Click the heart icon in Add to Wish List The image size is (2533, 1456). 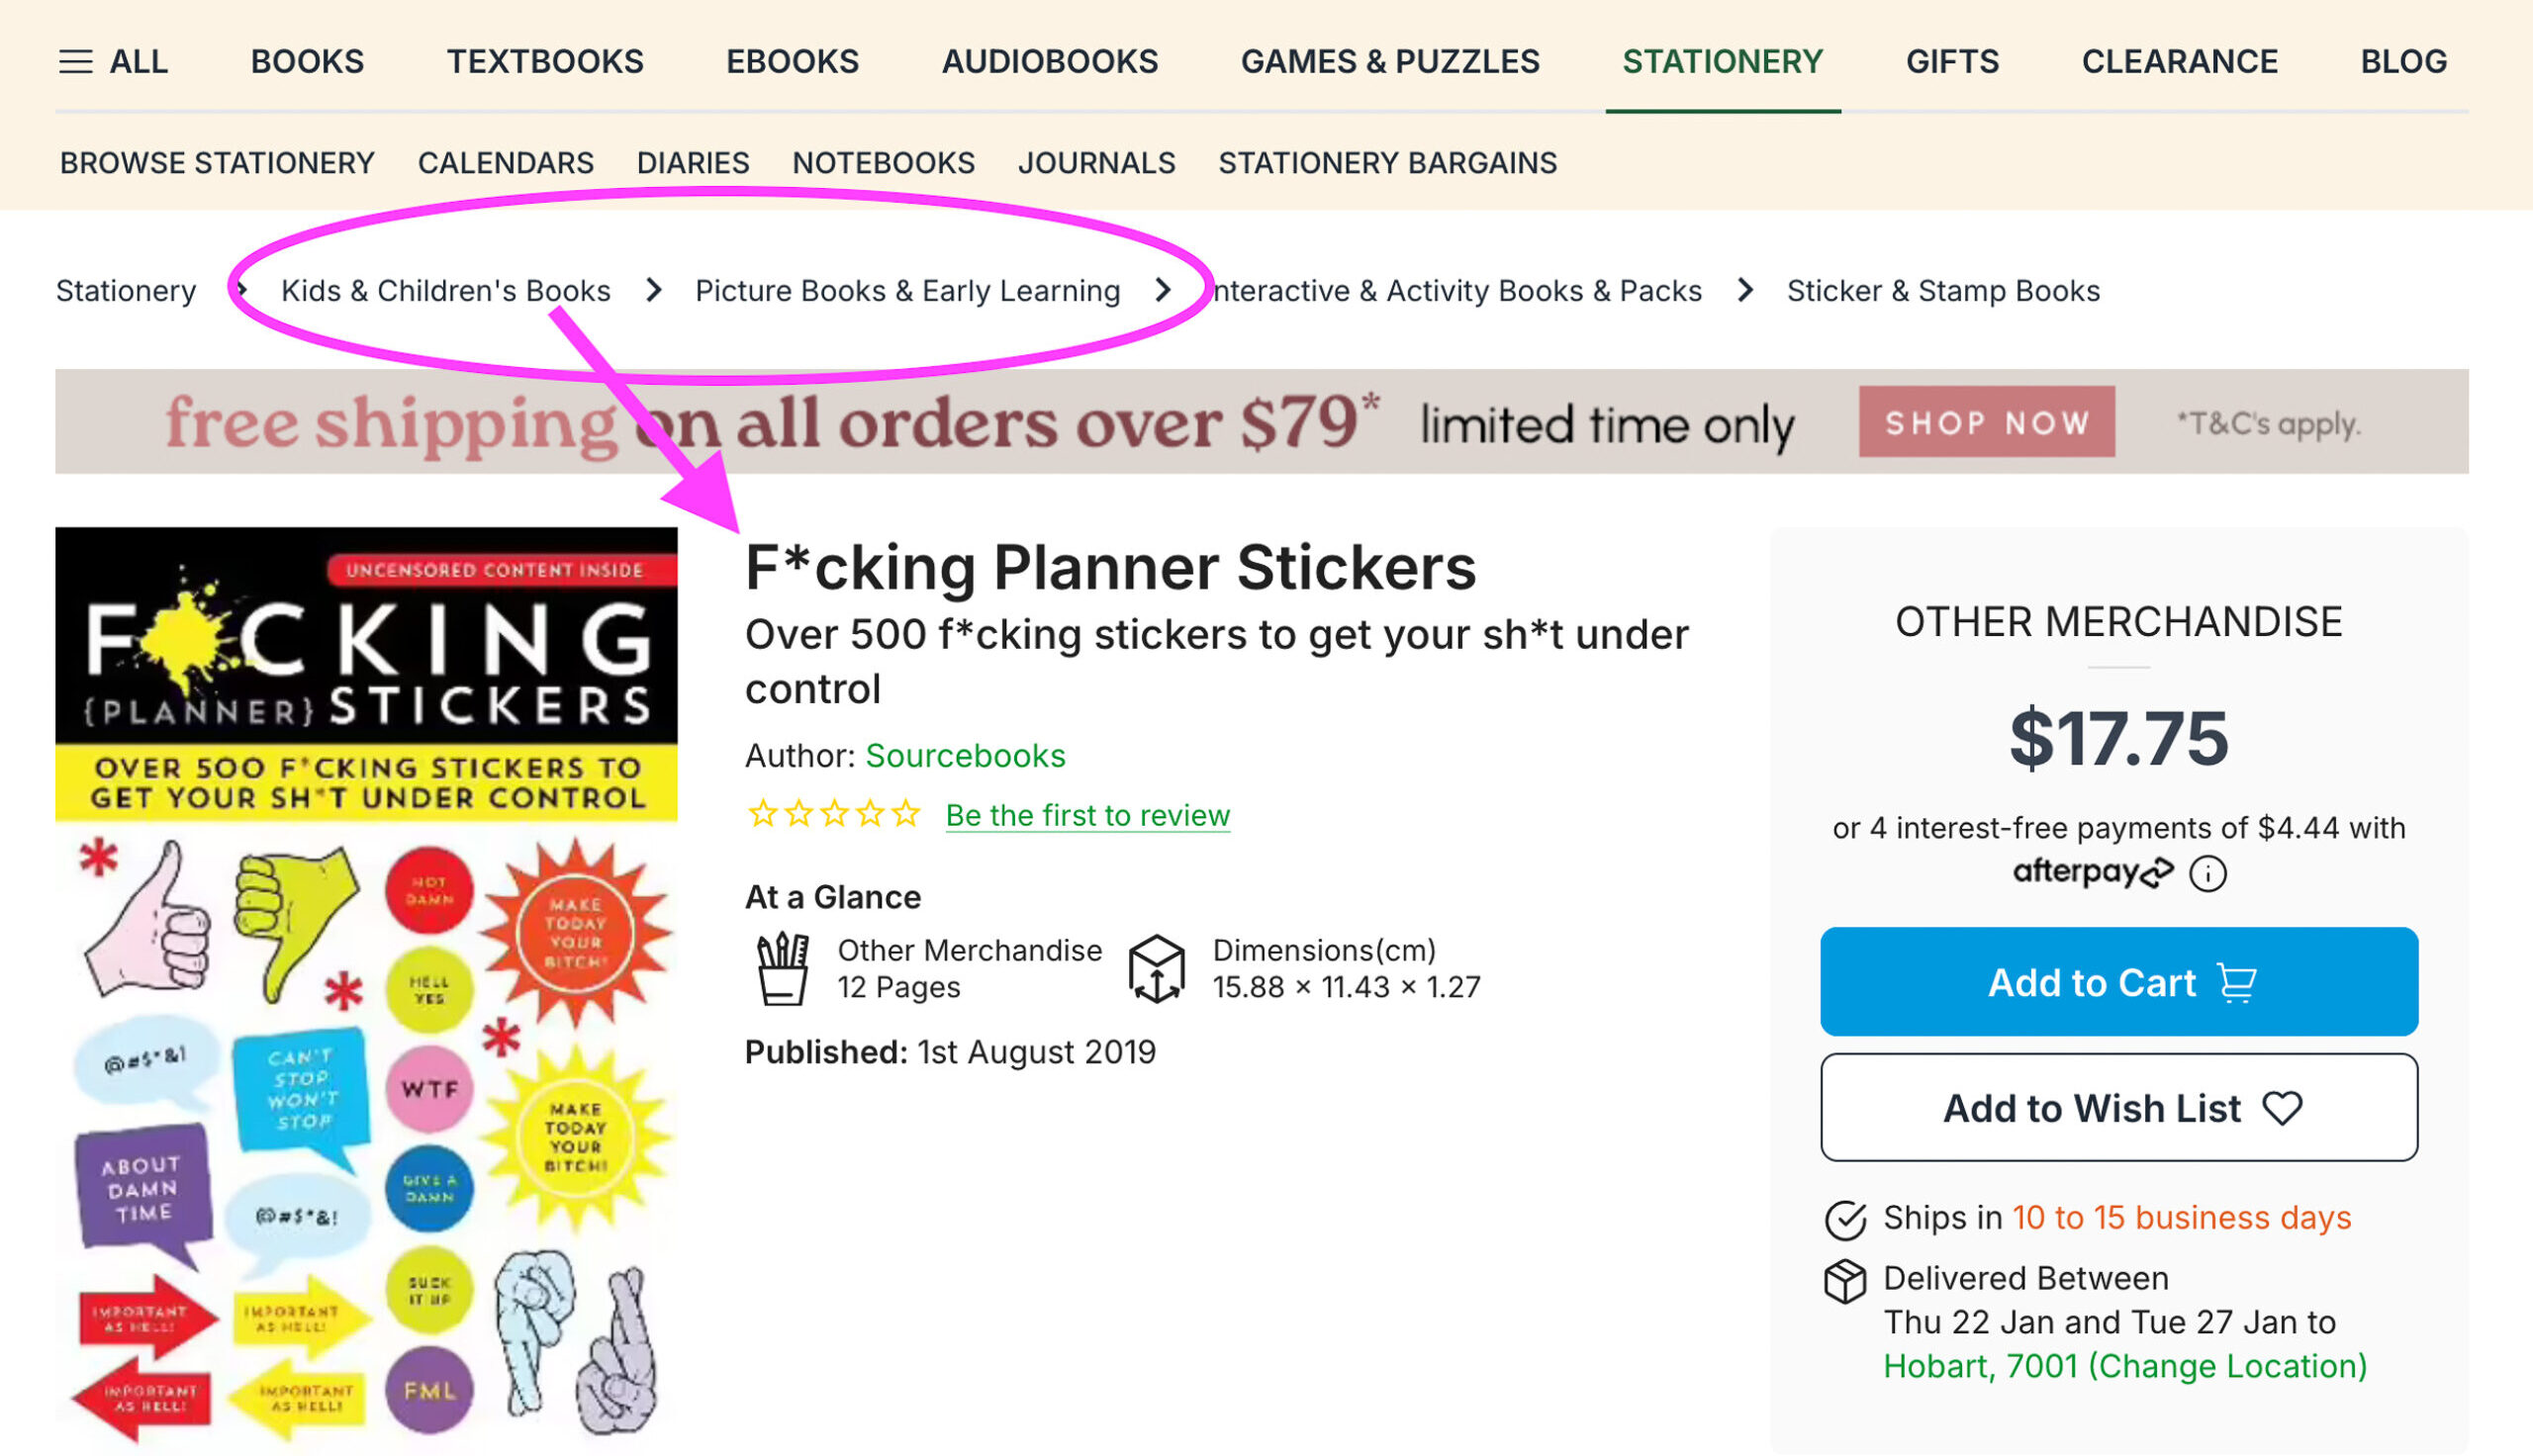click(x=2282, y=1108)
